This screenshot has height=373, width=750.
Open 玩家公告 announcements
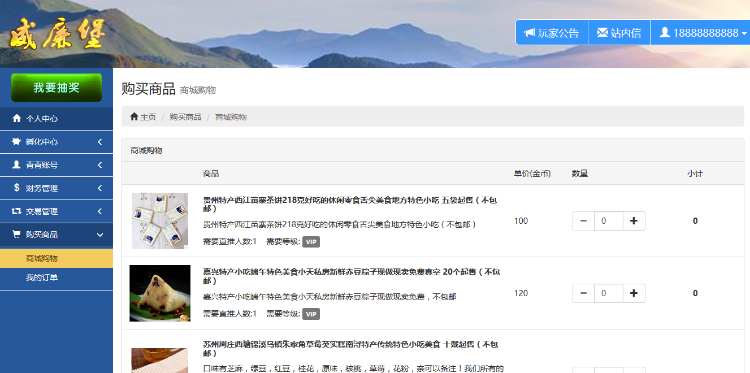[x=552, y=33]
